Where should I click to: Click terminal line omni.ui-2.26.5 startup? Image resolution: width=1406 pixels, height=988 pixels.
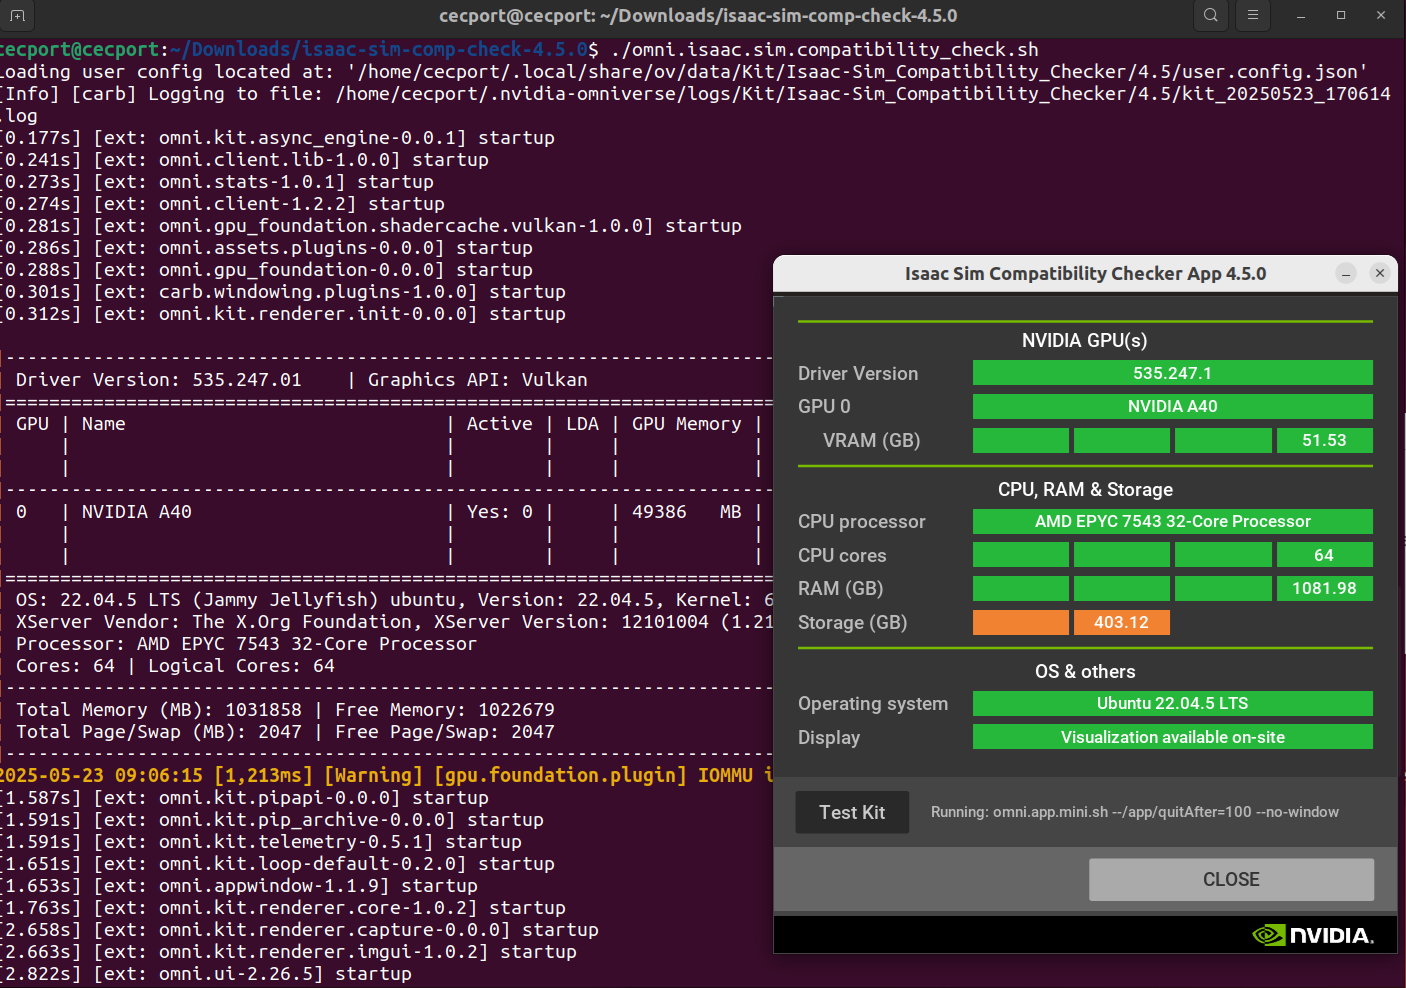206,973
